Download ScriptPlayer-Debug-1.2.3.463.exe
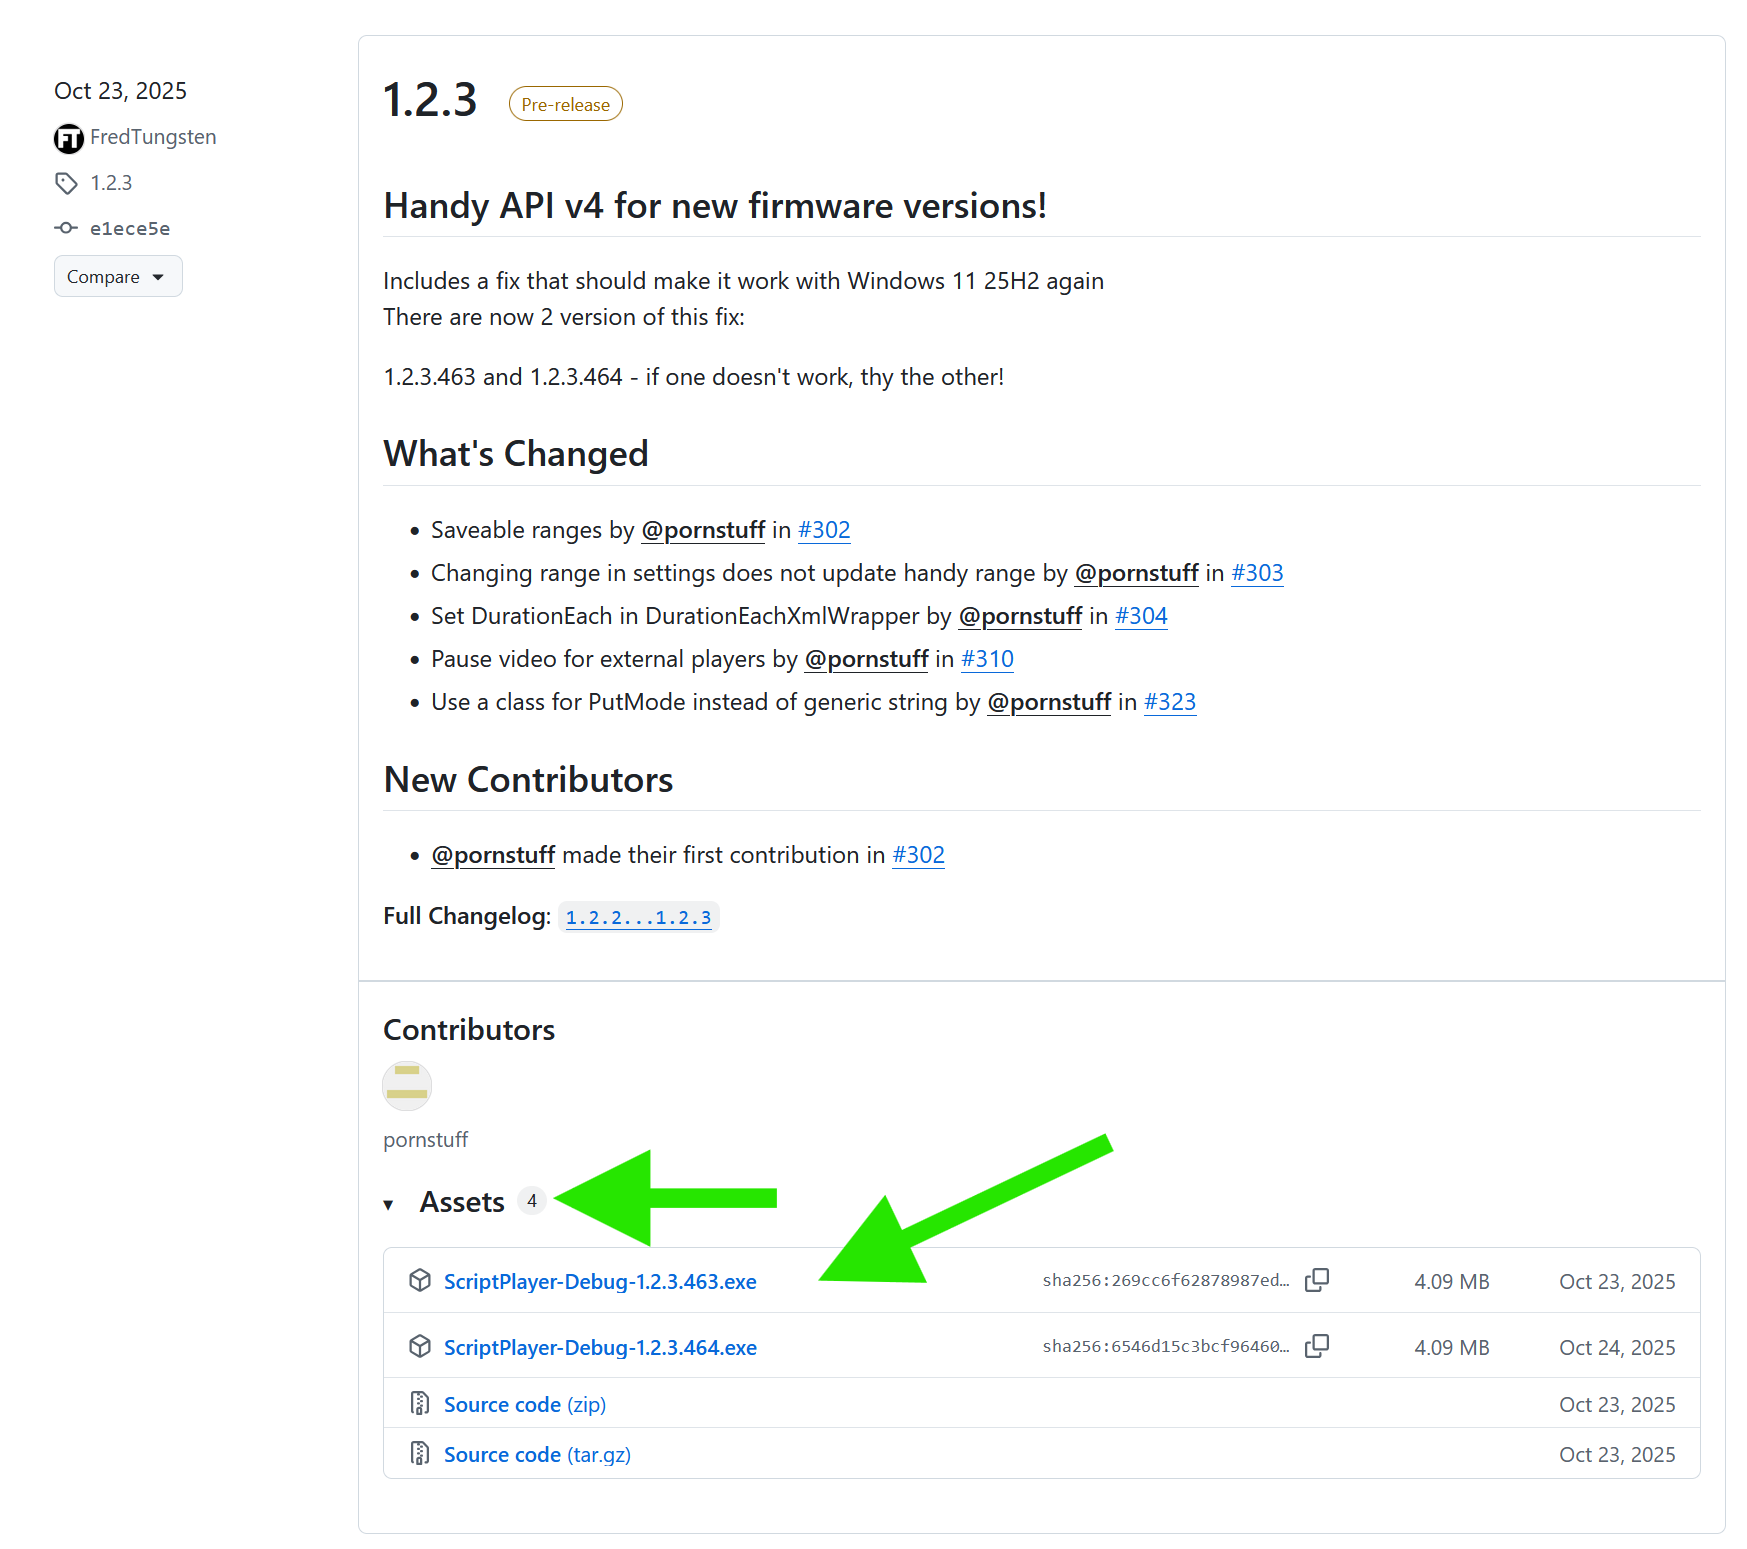Image resolution: width=1747 pixels, height=1549 pixels. click(x=600, y=1281)
